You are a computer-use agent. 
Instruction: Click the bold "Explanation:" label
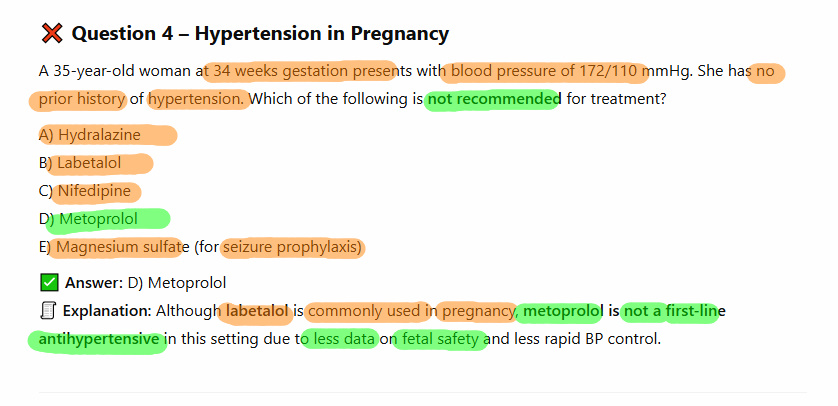click(x=108, y=311)
